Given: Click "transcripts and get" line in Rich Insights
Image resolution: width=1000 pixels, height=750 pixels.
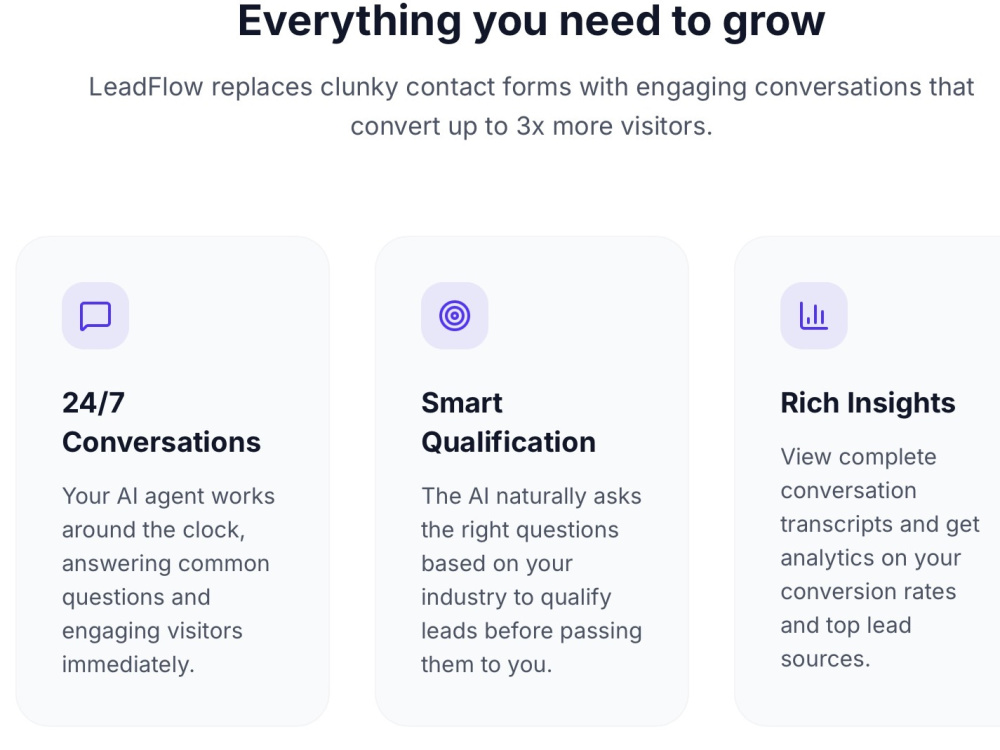Looking at the screenshot, I should click(x=879, y=524).
